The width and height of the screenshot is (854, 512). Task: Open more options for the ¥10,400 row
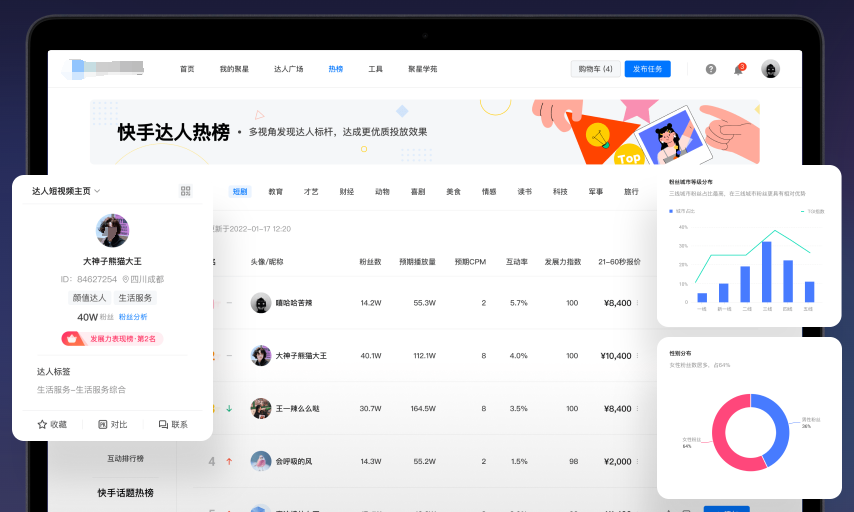[637, 356]
